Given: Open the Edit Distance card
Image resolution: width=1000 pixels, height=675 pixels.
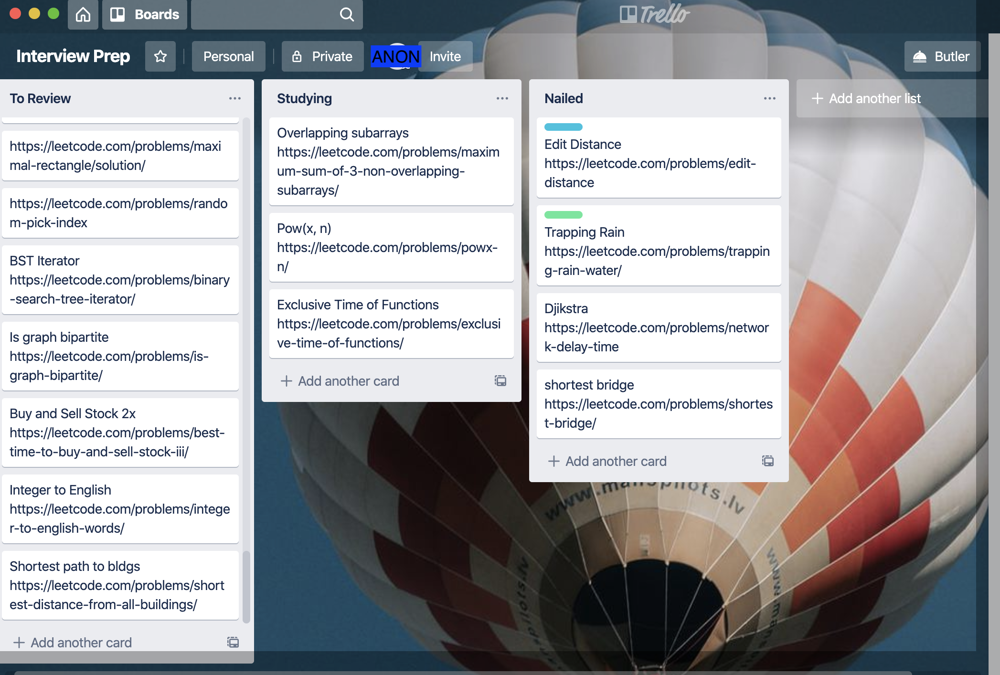Looking at the screenshot, I should pos(658,158).
